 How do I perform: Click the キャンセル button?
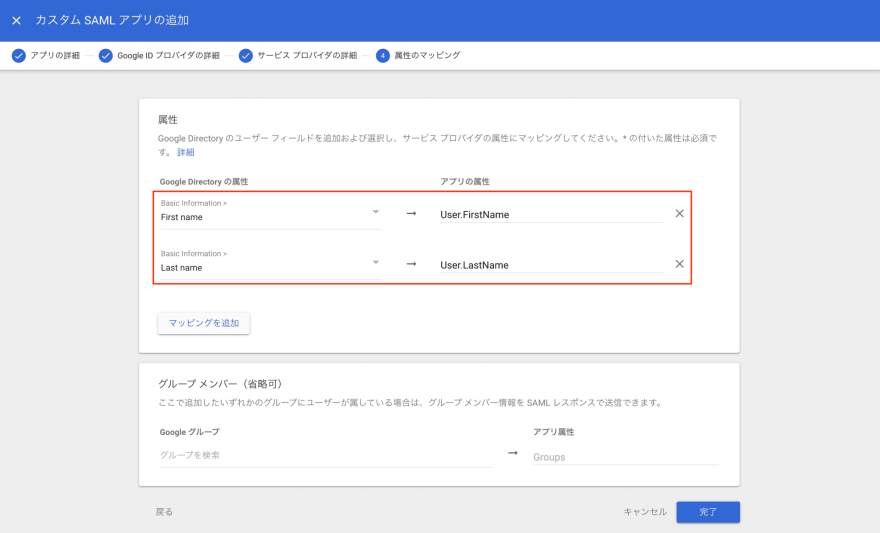click(645, 512)
